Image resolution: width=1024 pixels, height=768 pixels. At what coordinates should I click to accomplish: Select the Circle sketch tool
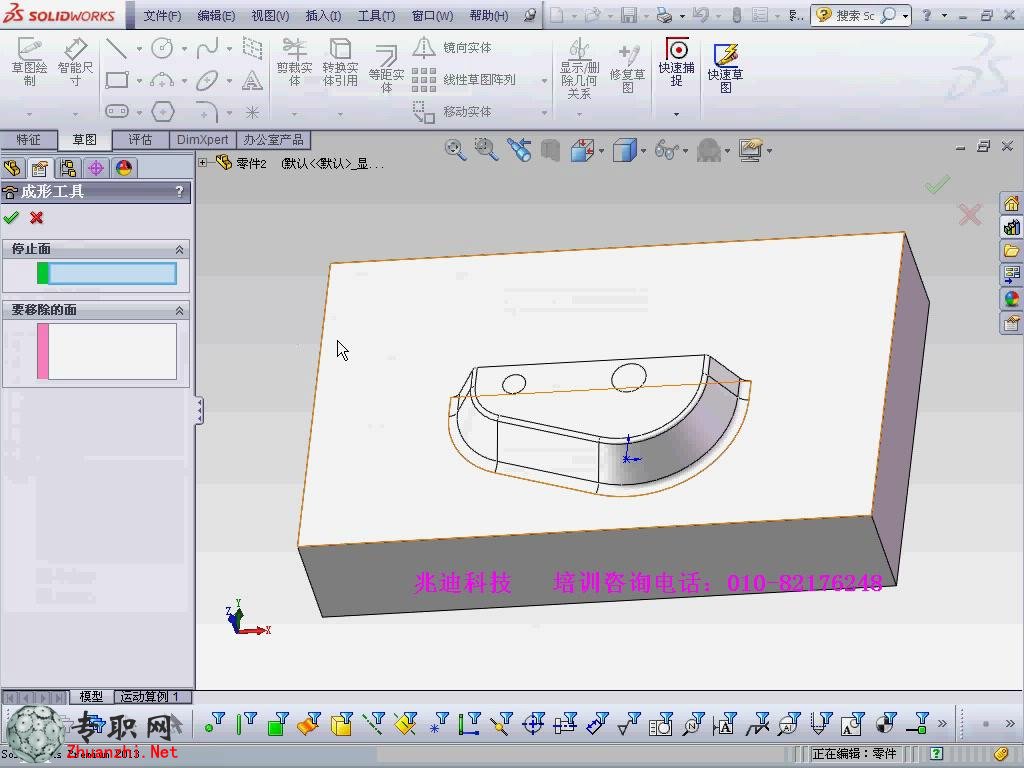[x=162, y=48]
